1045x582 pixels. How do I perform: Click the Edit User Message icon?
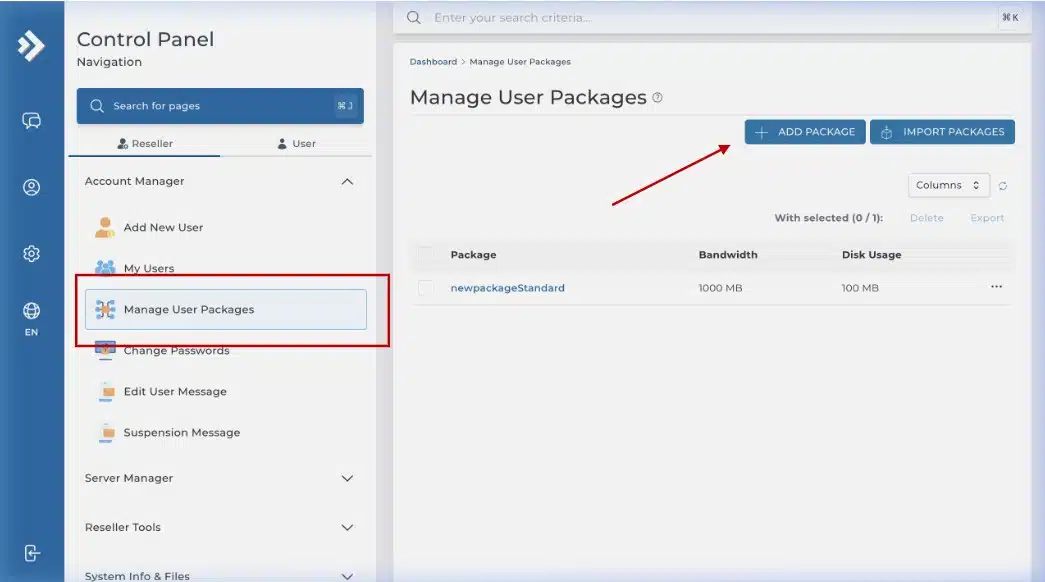[x=107, y=391]
